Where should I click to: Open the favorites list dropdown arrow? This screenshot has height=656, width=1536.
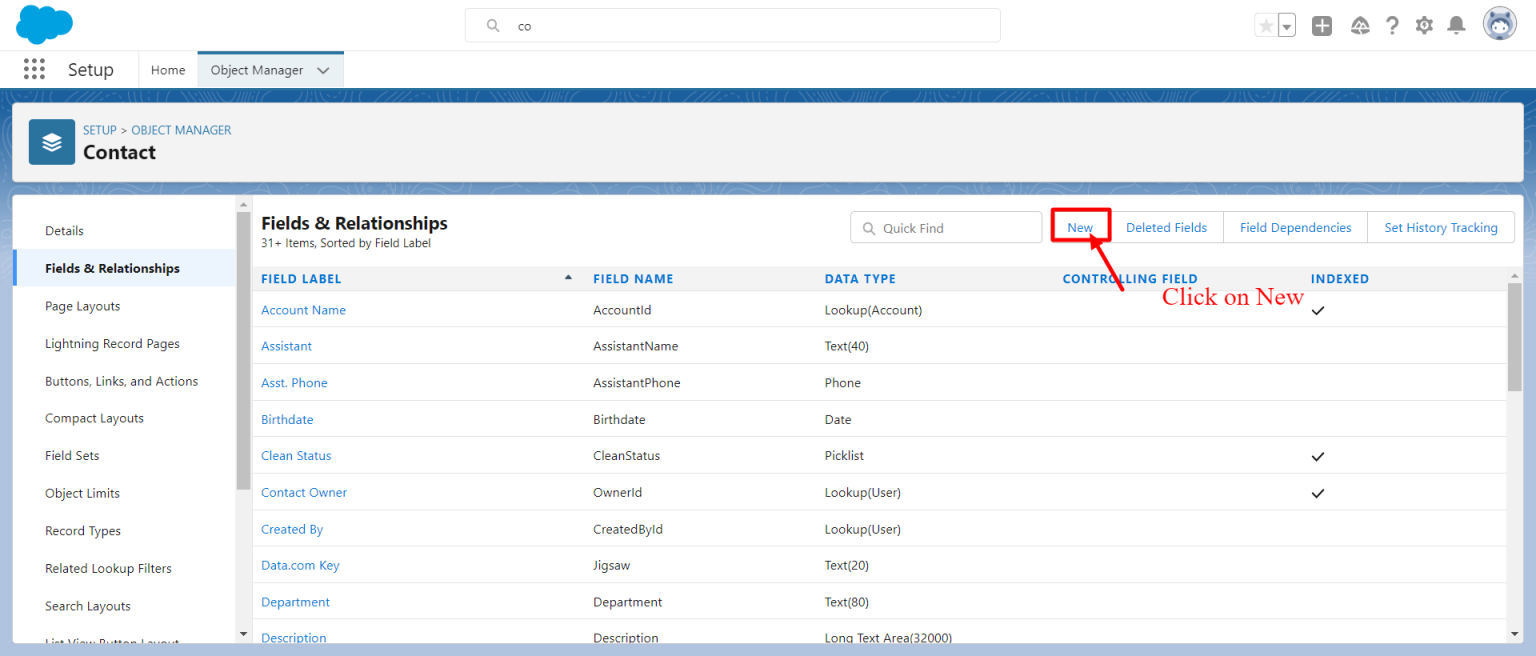pos(1286,25)
